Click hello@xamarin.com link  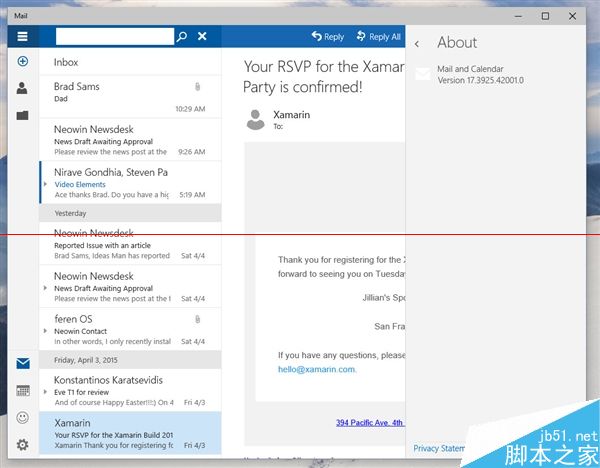pos(317,369)
